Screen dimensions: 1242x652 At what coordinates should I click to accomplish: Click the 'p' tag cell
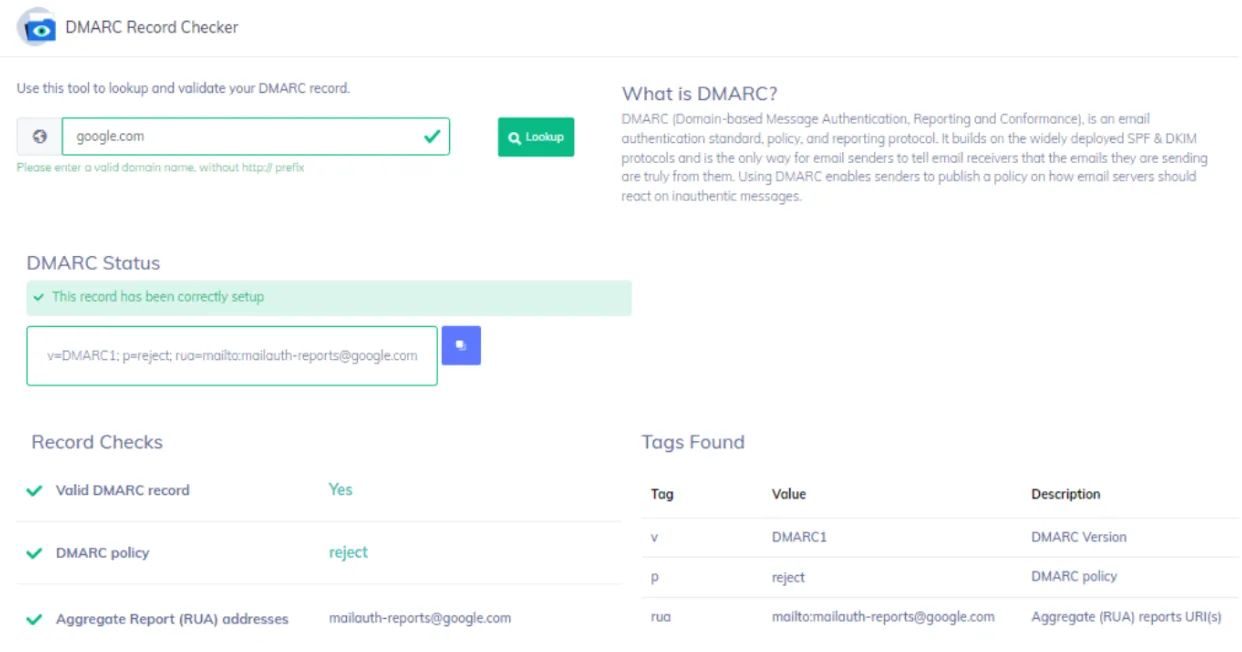point(655,577)
